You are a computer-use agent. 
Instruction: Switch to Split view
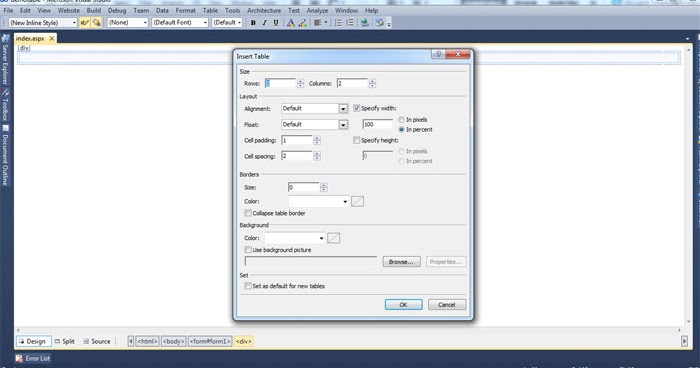(x=65, y=341)
